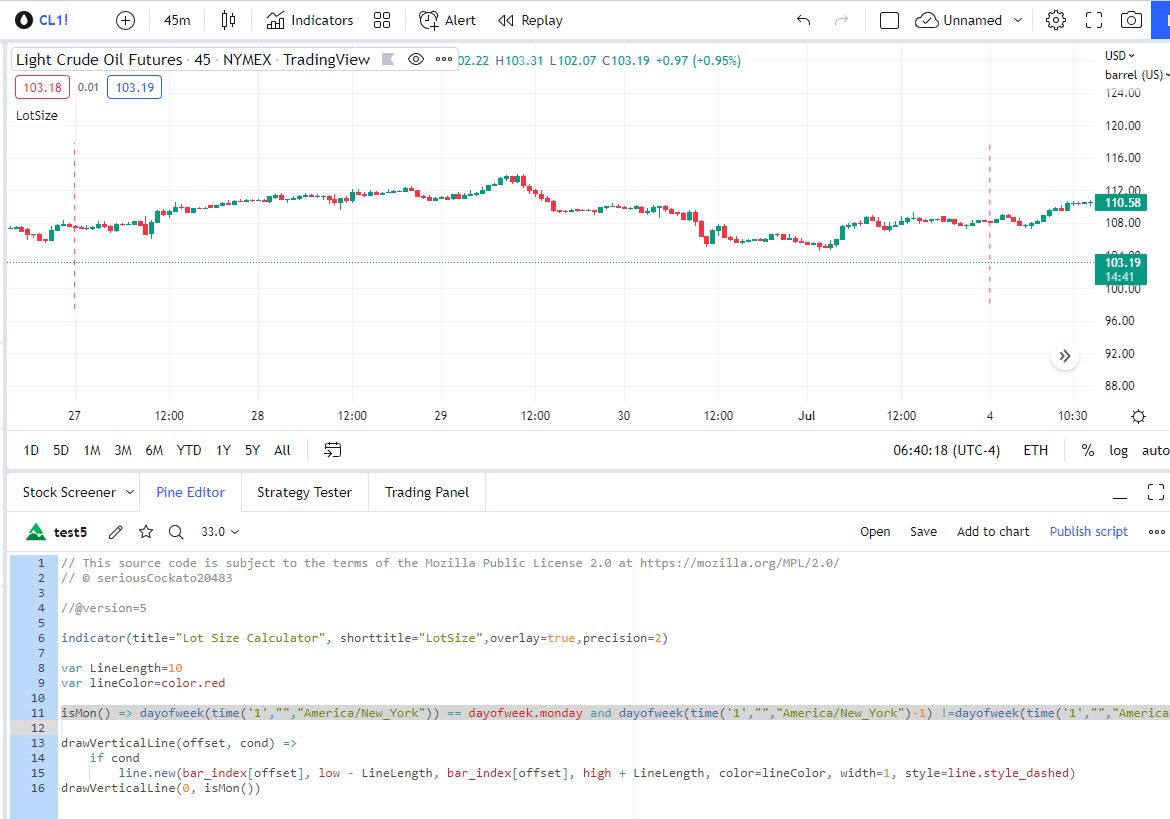Redo the chart action
Viewport: 1170px width, 819px height.
click(841, 20)
